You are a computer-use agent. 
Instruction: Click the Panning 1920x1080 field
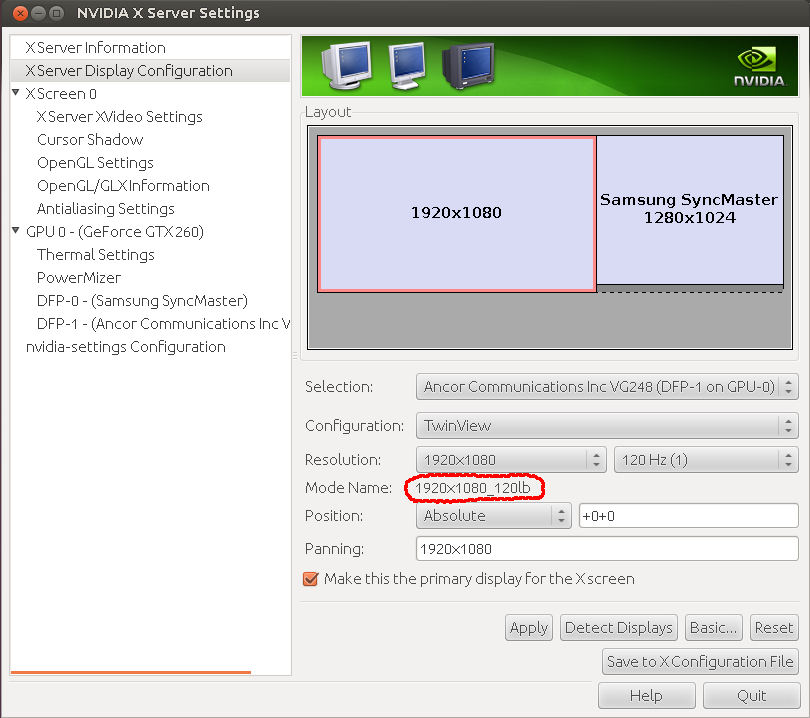coord(607,549)
